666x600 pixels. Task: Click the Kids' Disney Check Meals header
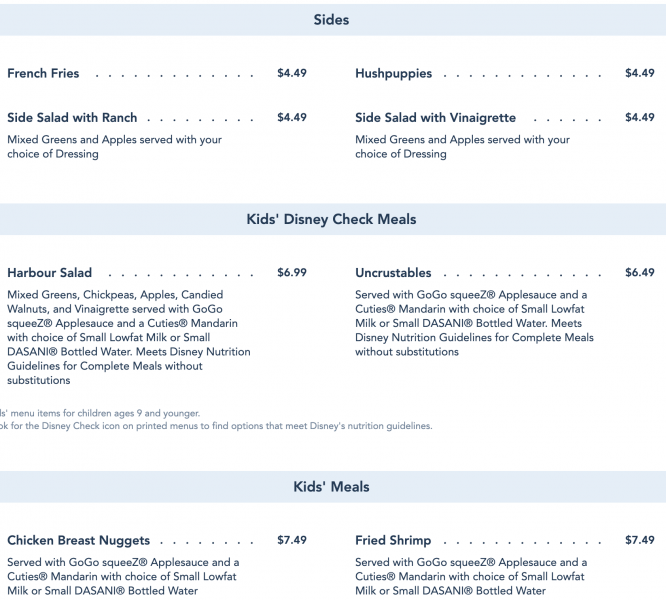(x=332, y=220)
